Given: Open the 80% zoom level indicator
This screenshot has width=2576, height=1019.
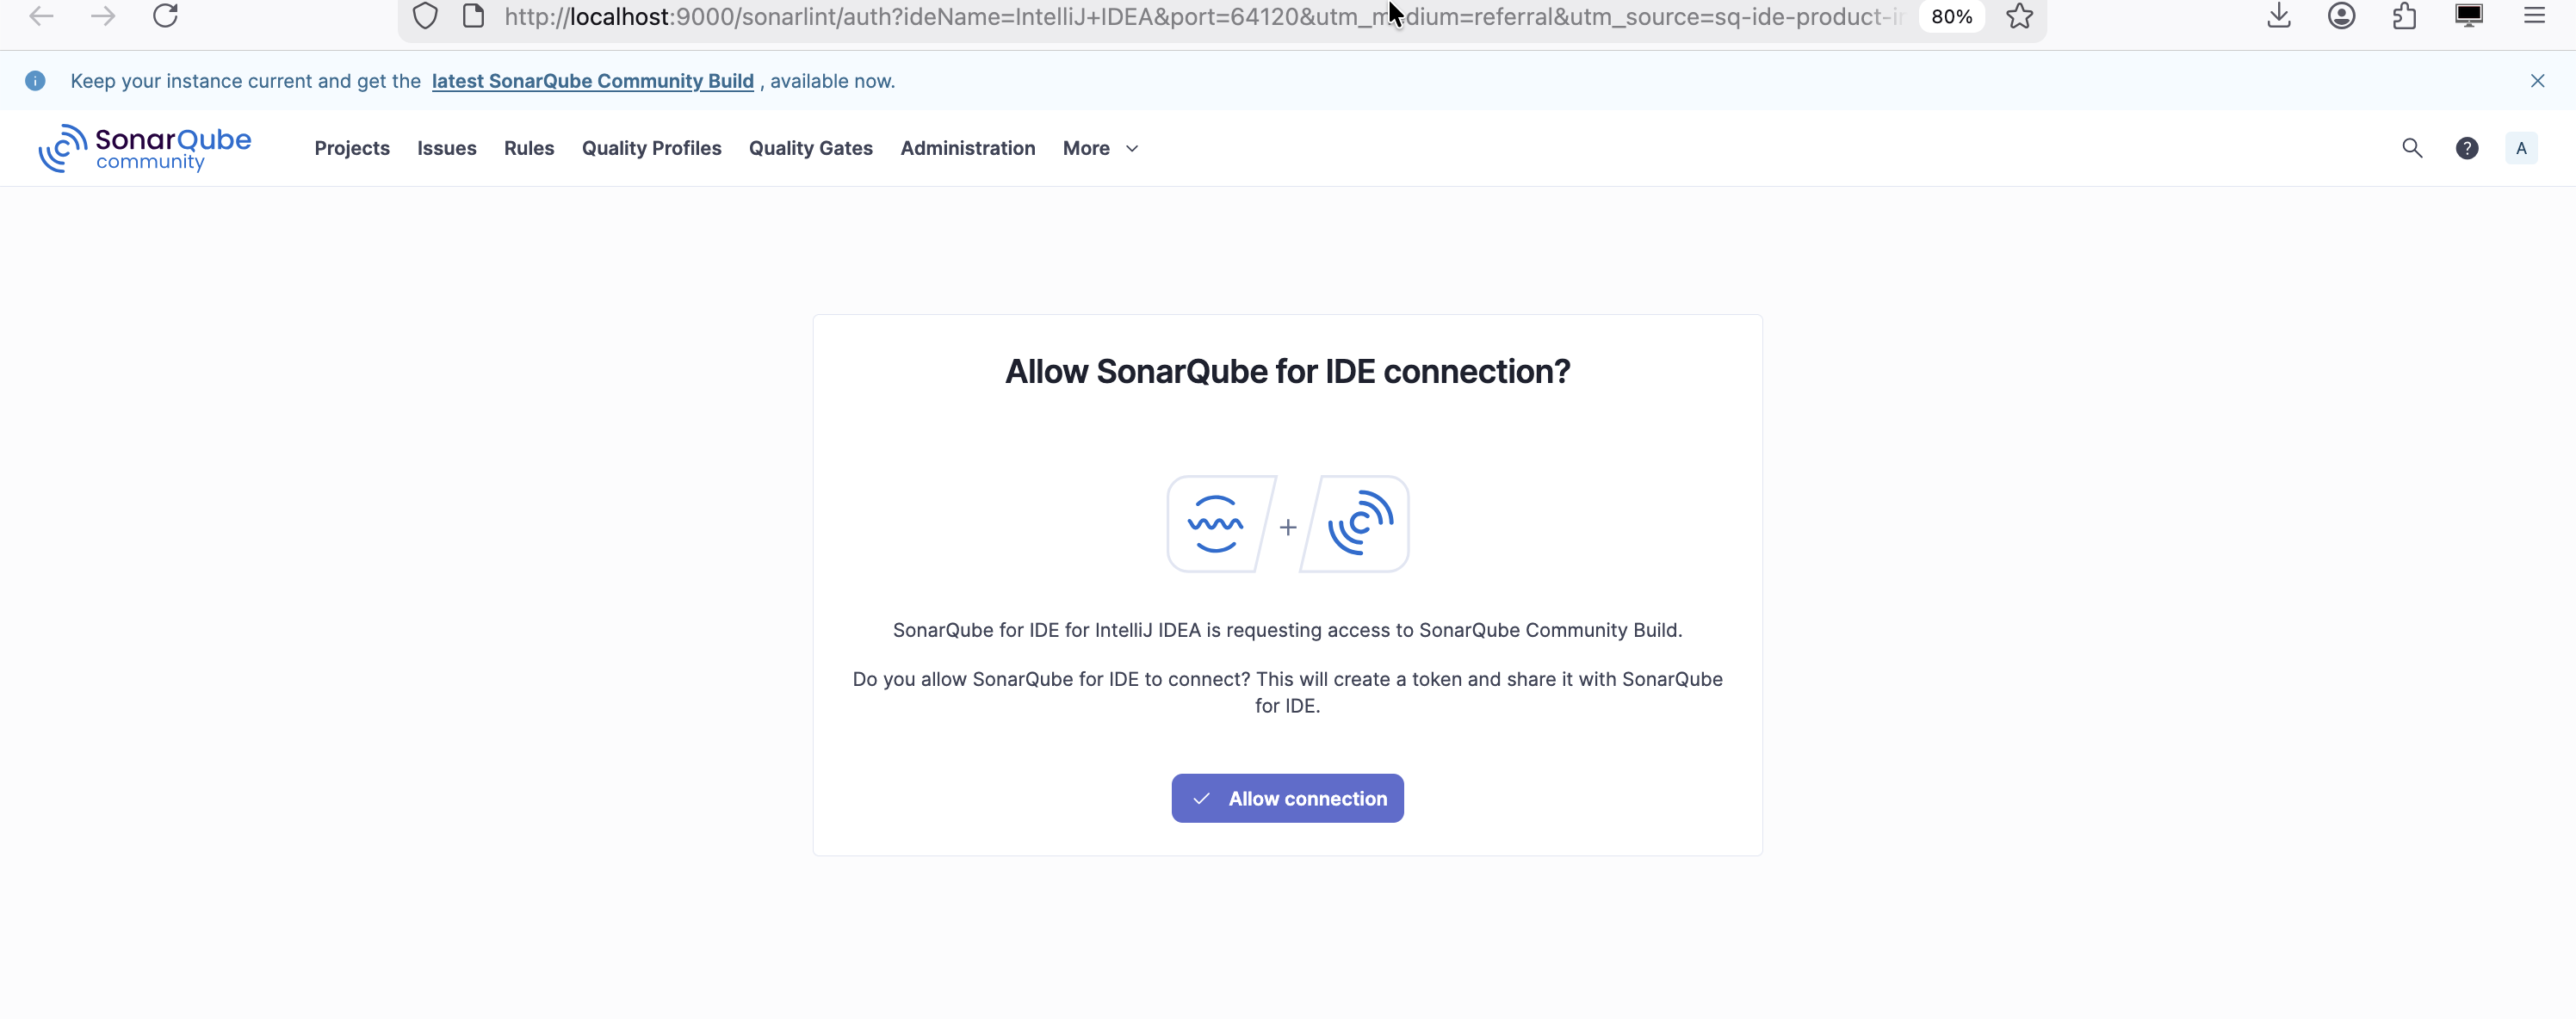Looking at the screenshot, I should click(1951, 16).
